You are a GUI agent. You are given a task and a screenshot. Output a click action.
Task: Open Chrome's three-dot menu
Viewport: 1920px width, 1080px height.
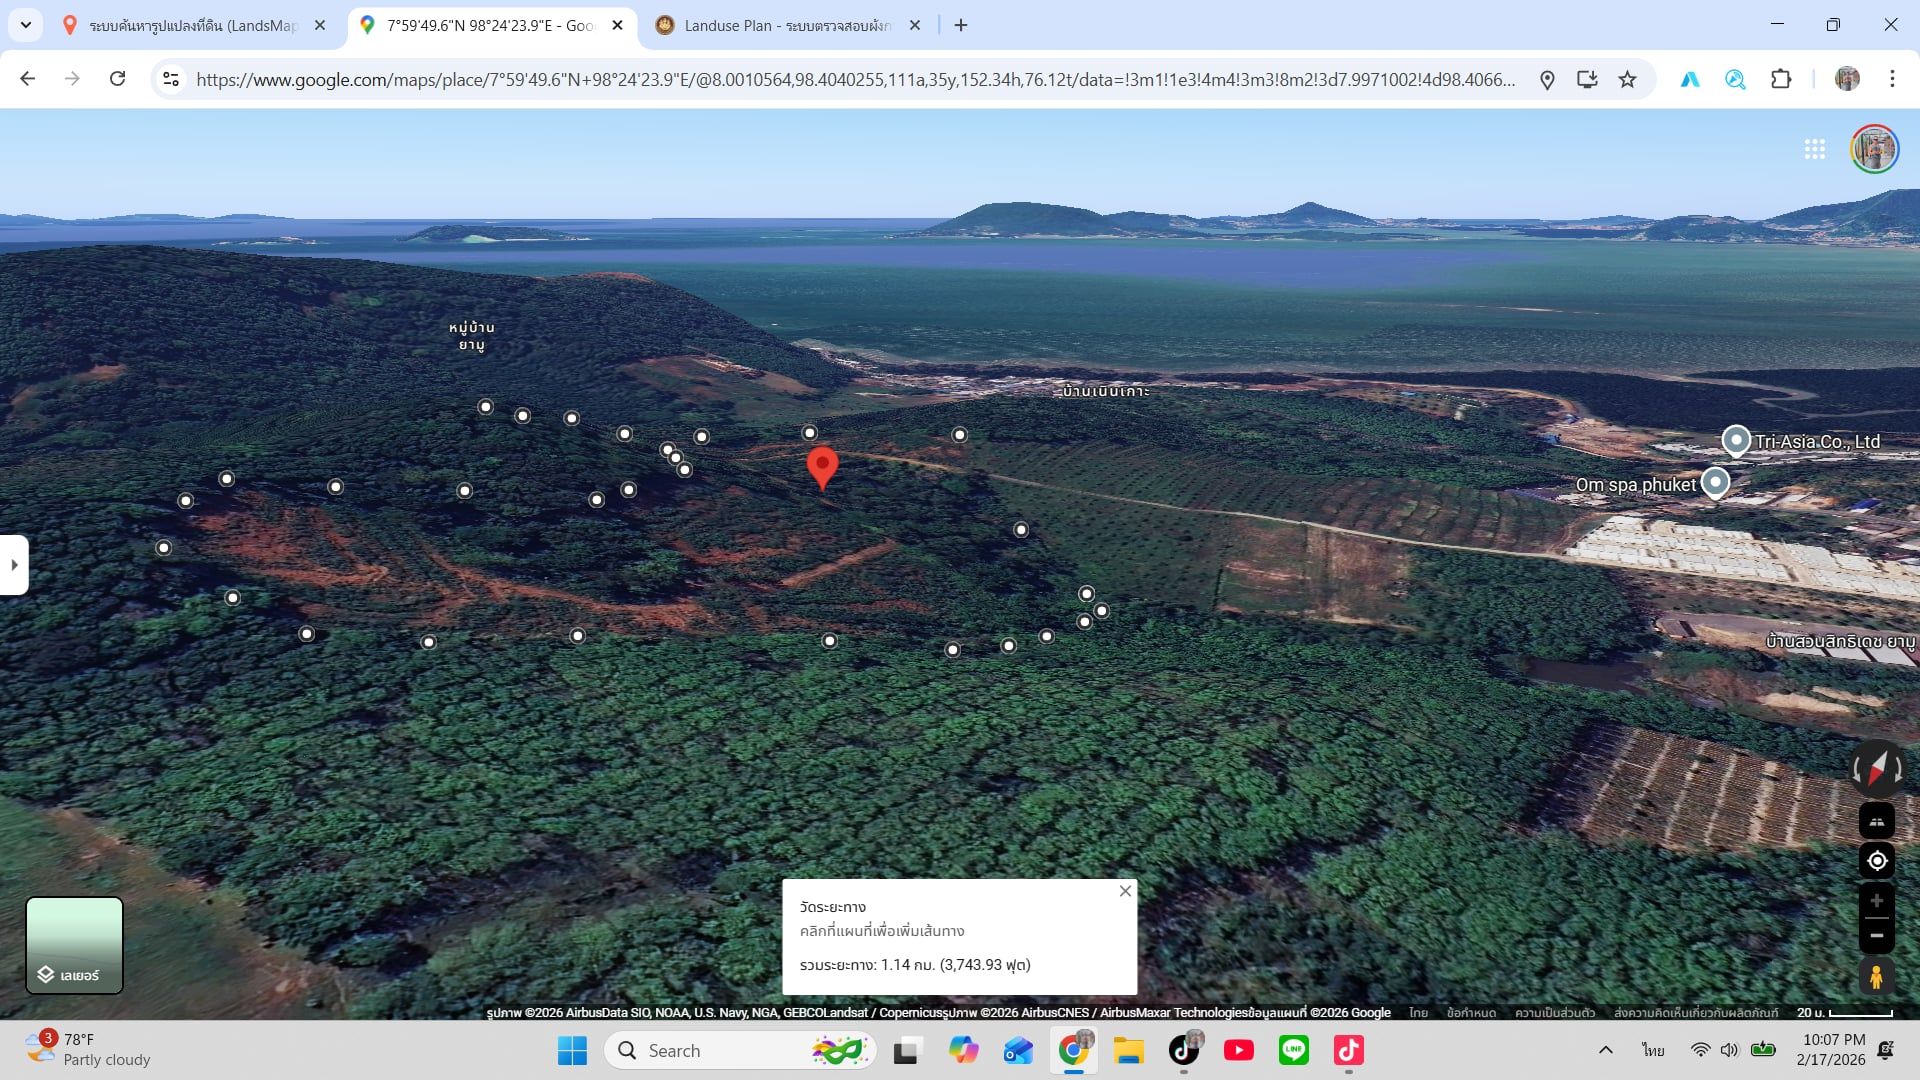coord(1892,79)
